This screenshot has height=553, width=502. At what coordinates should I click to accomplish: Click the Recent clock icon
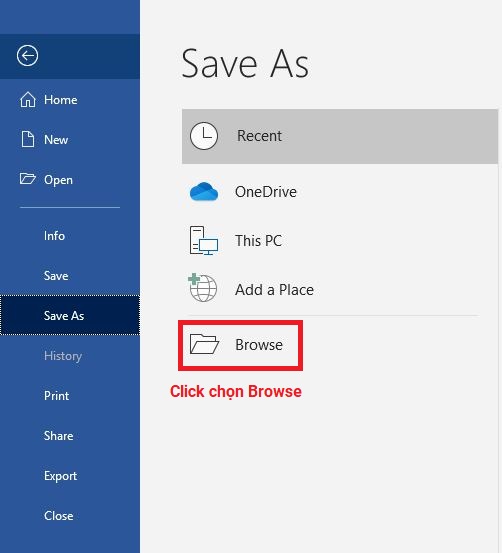204,136
